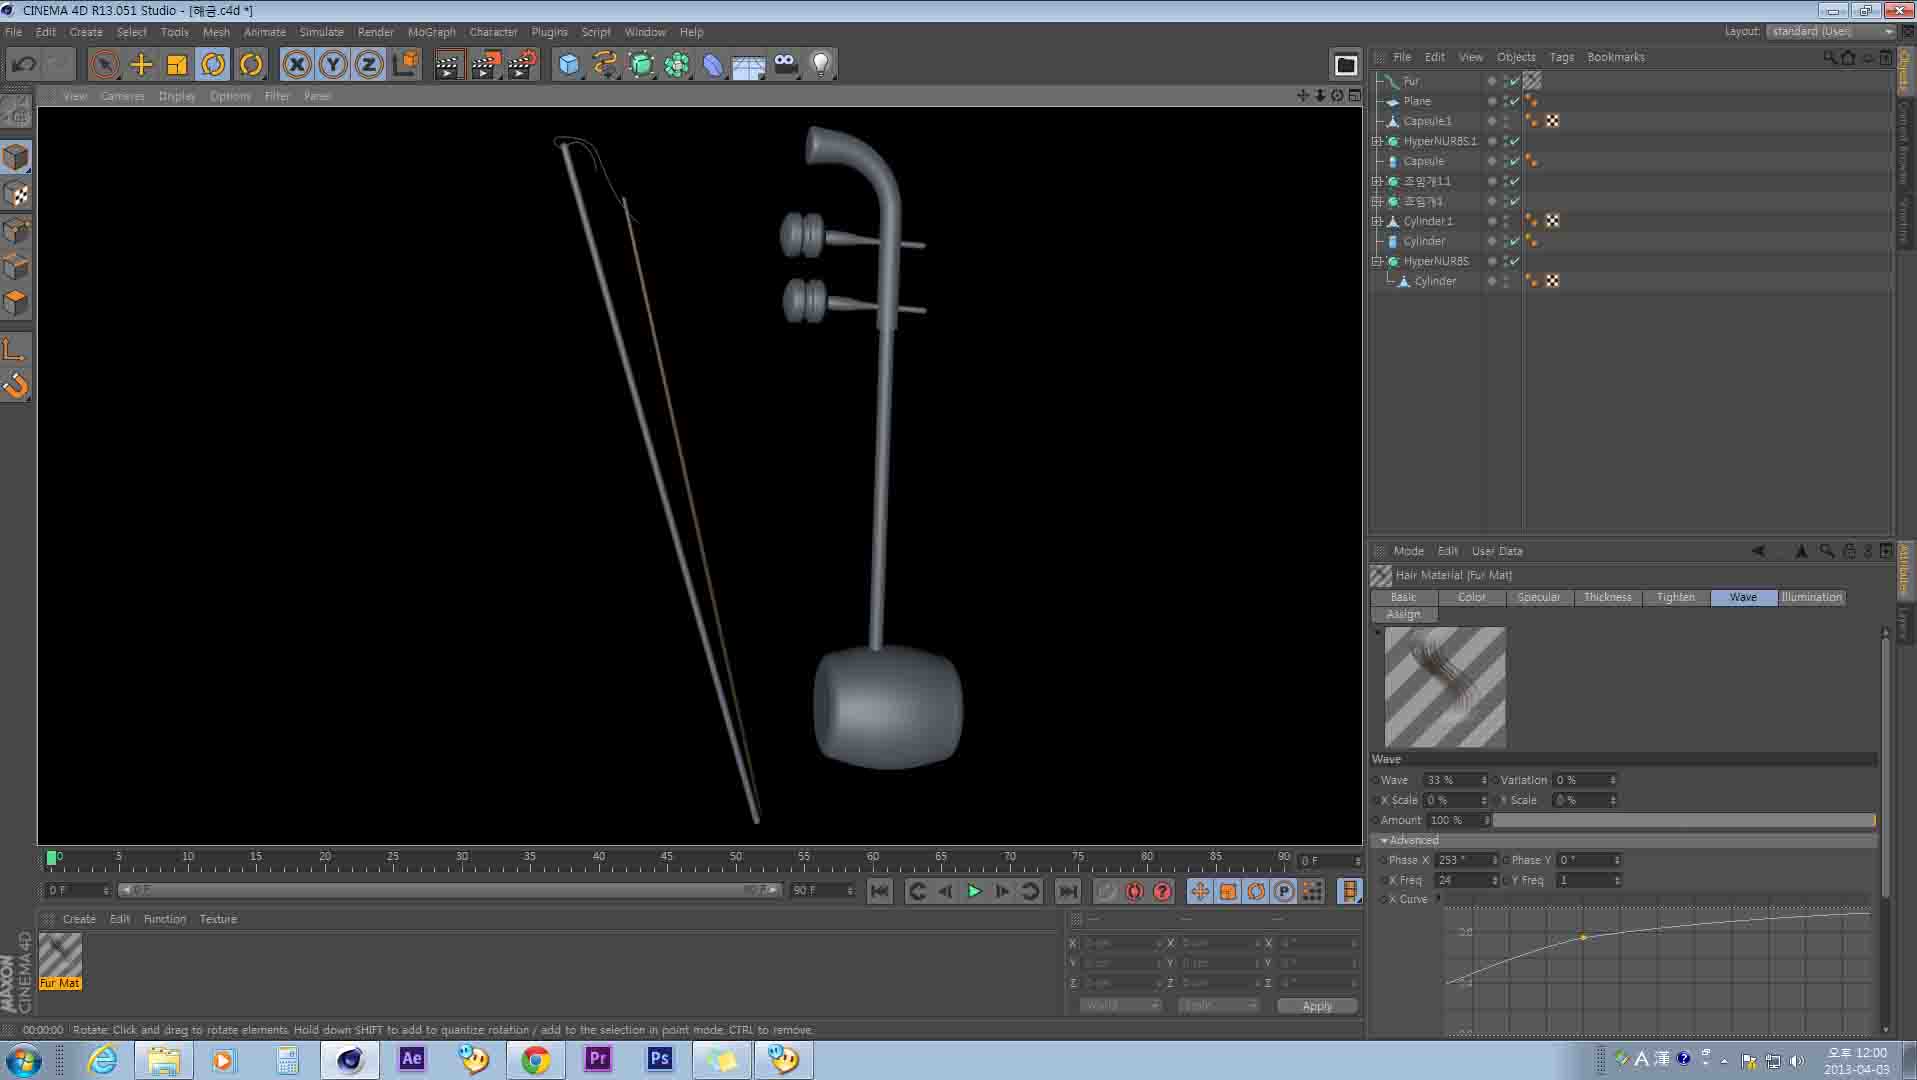Toggle Capsule object visibility dot
This screenshot has height=1080, width=1917.
[x=1492, y=161]
